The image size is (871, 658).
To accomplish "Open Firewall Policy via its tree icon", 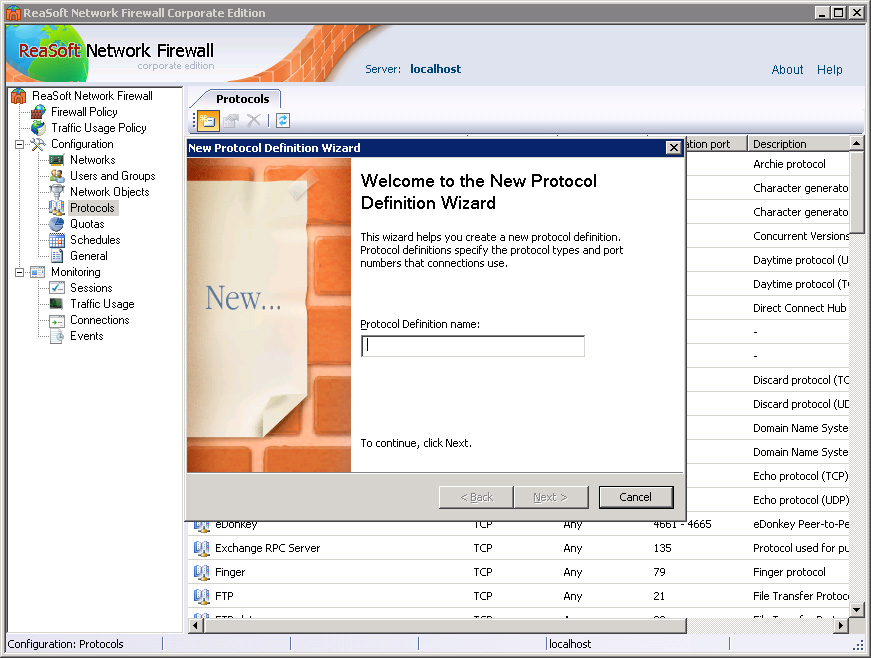I will (38, 112).
